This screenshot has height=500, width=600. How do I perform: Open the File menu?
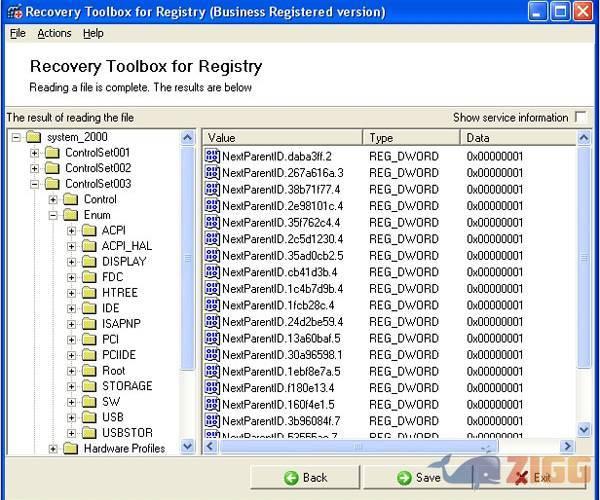(x=18, y=34)
